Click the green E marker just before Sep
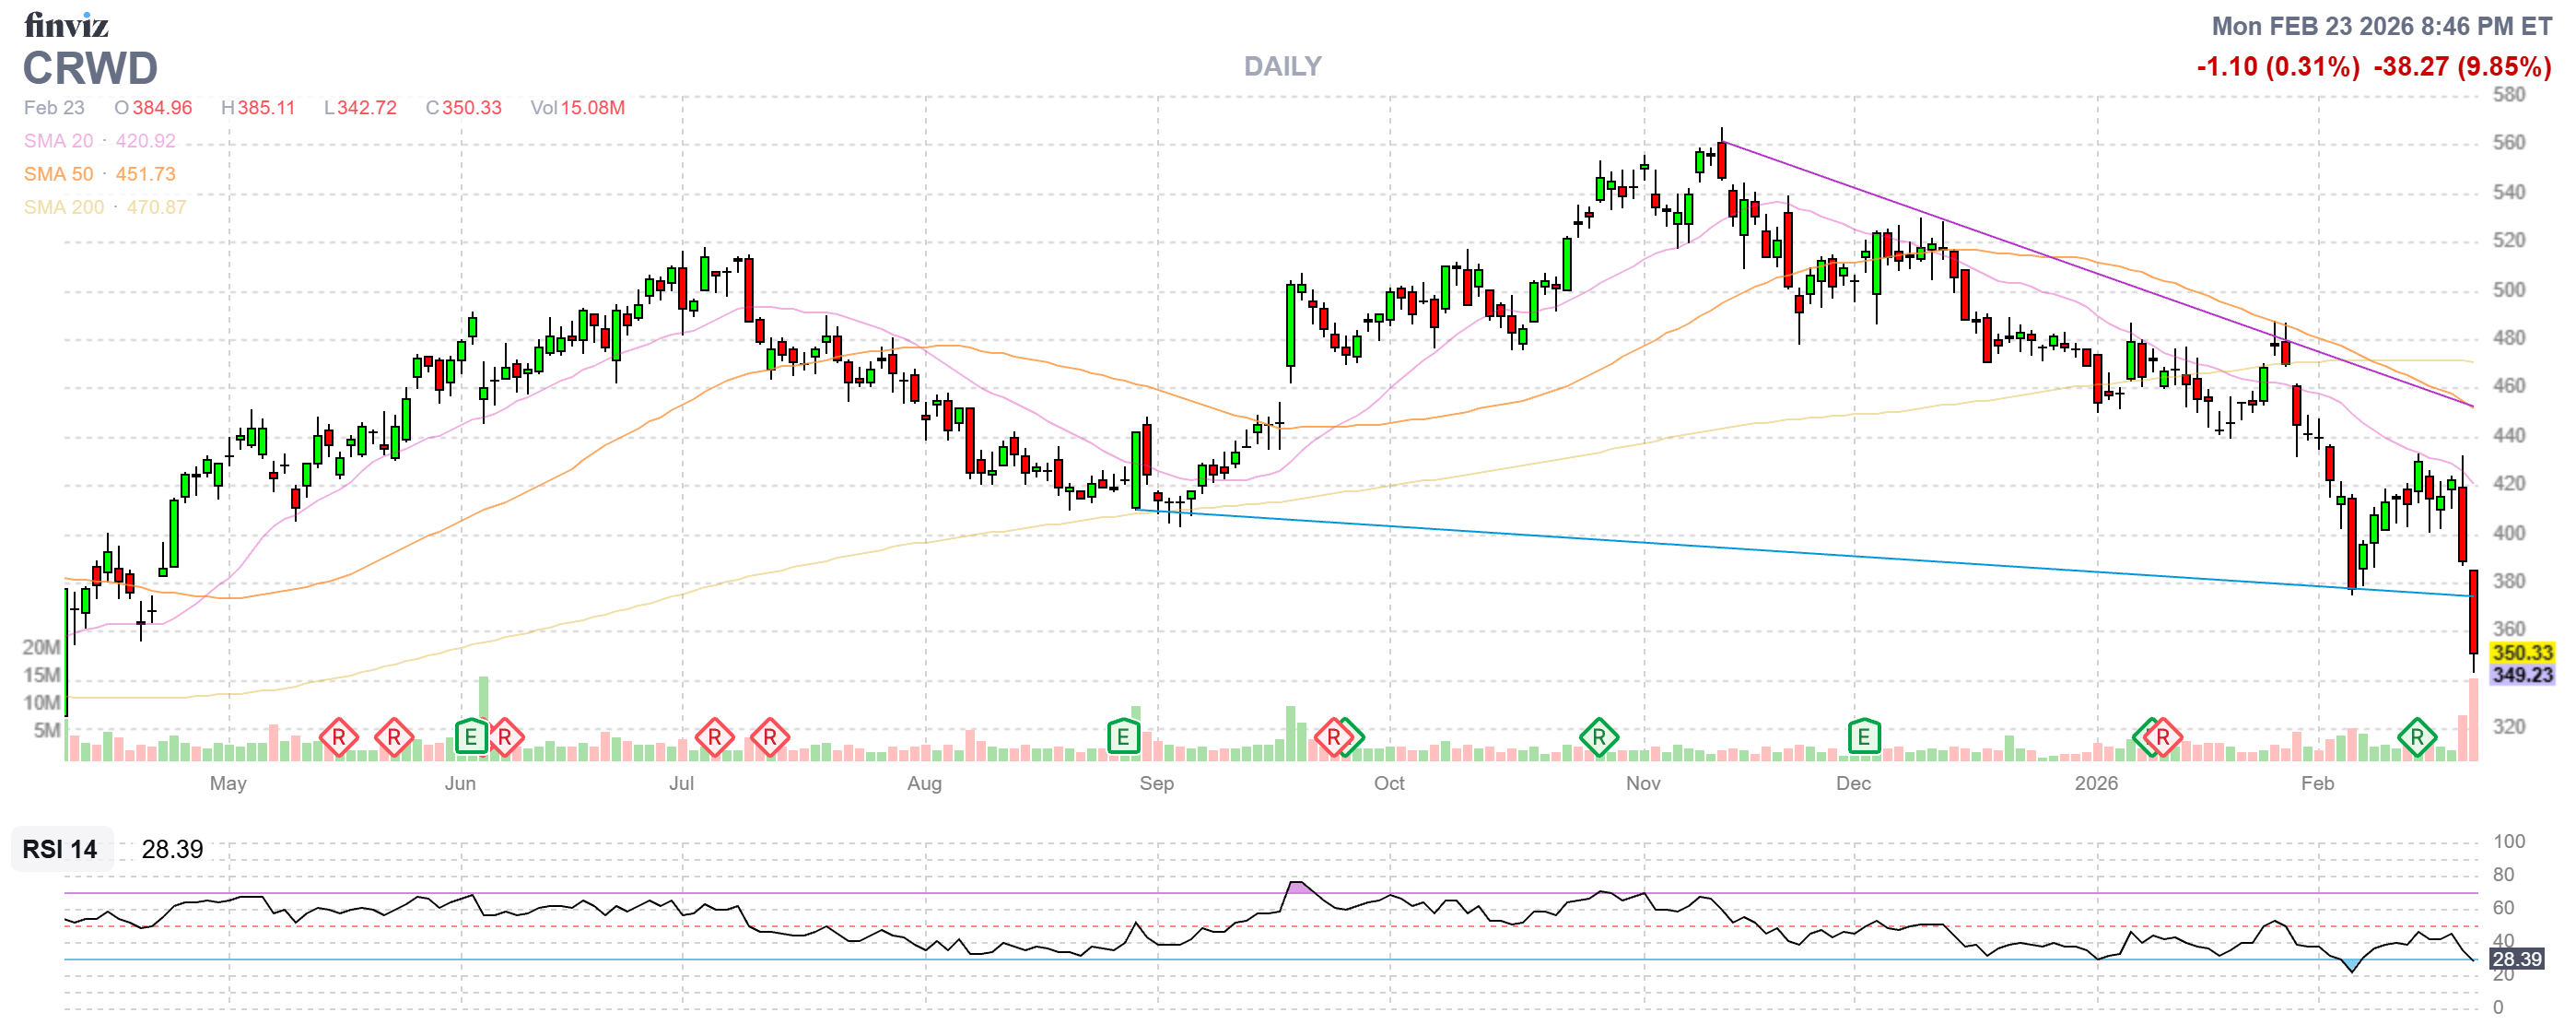The height and width of the screenshot is (1036, 2576). [1123, 738]
